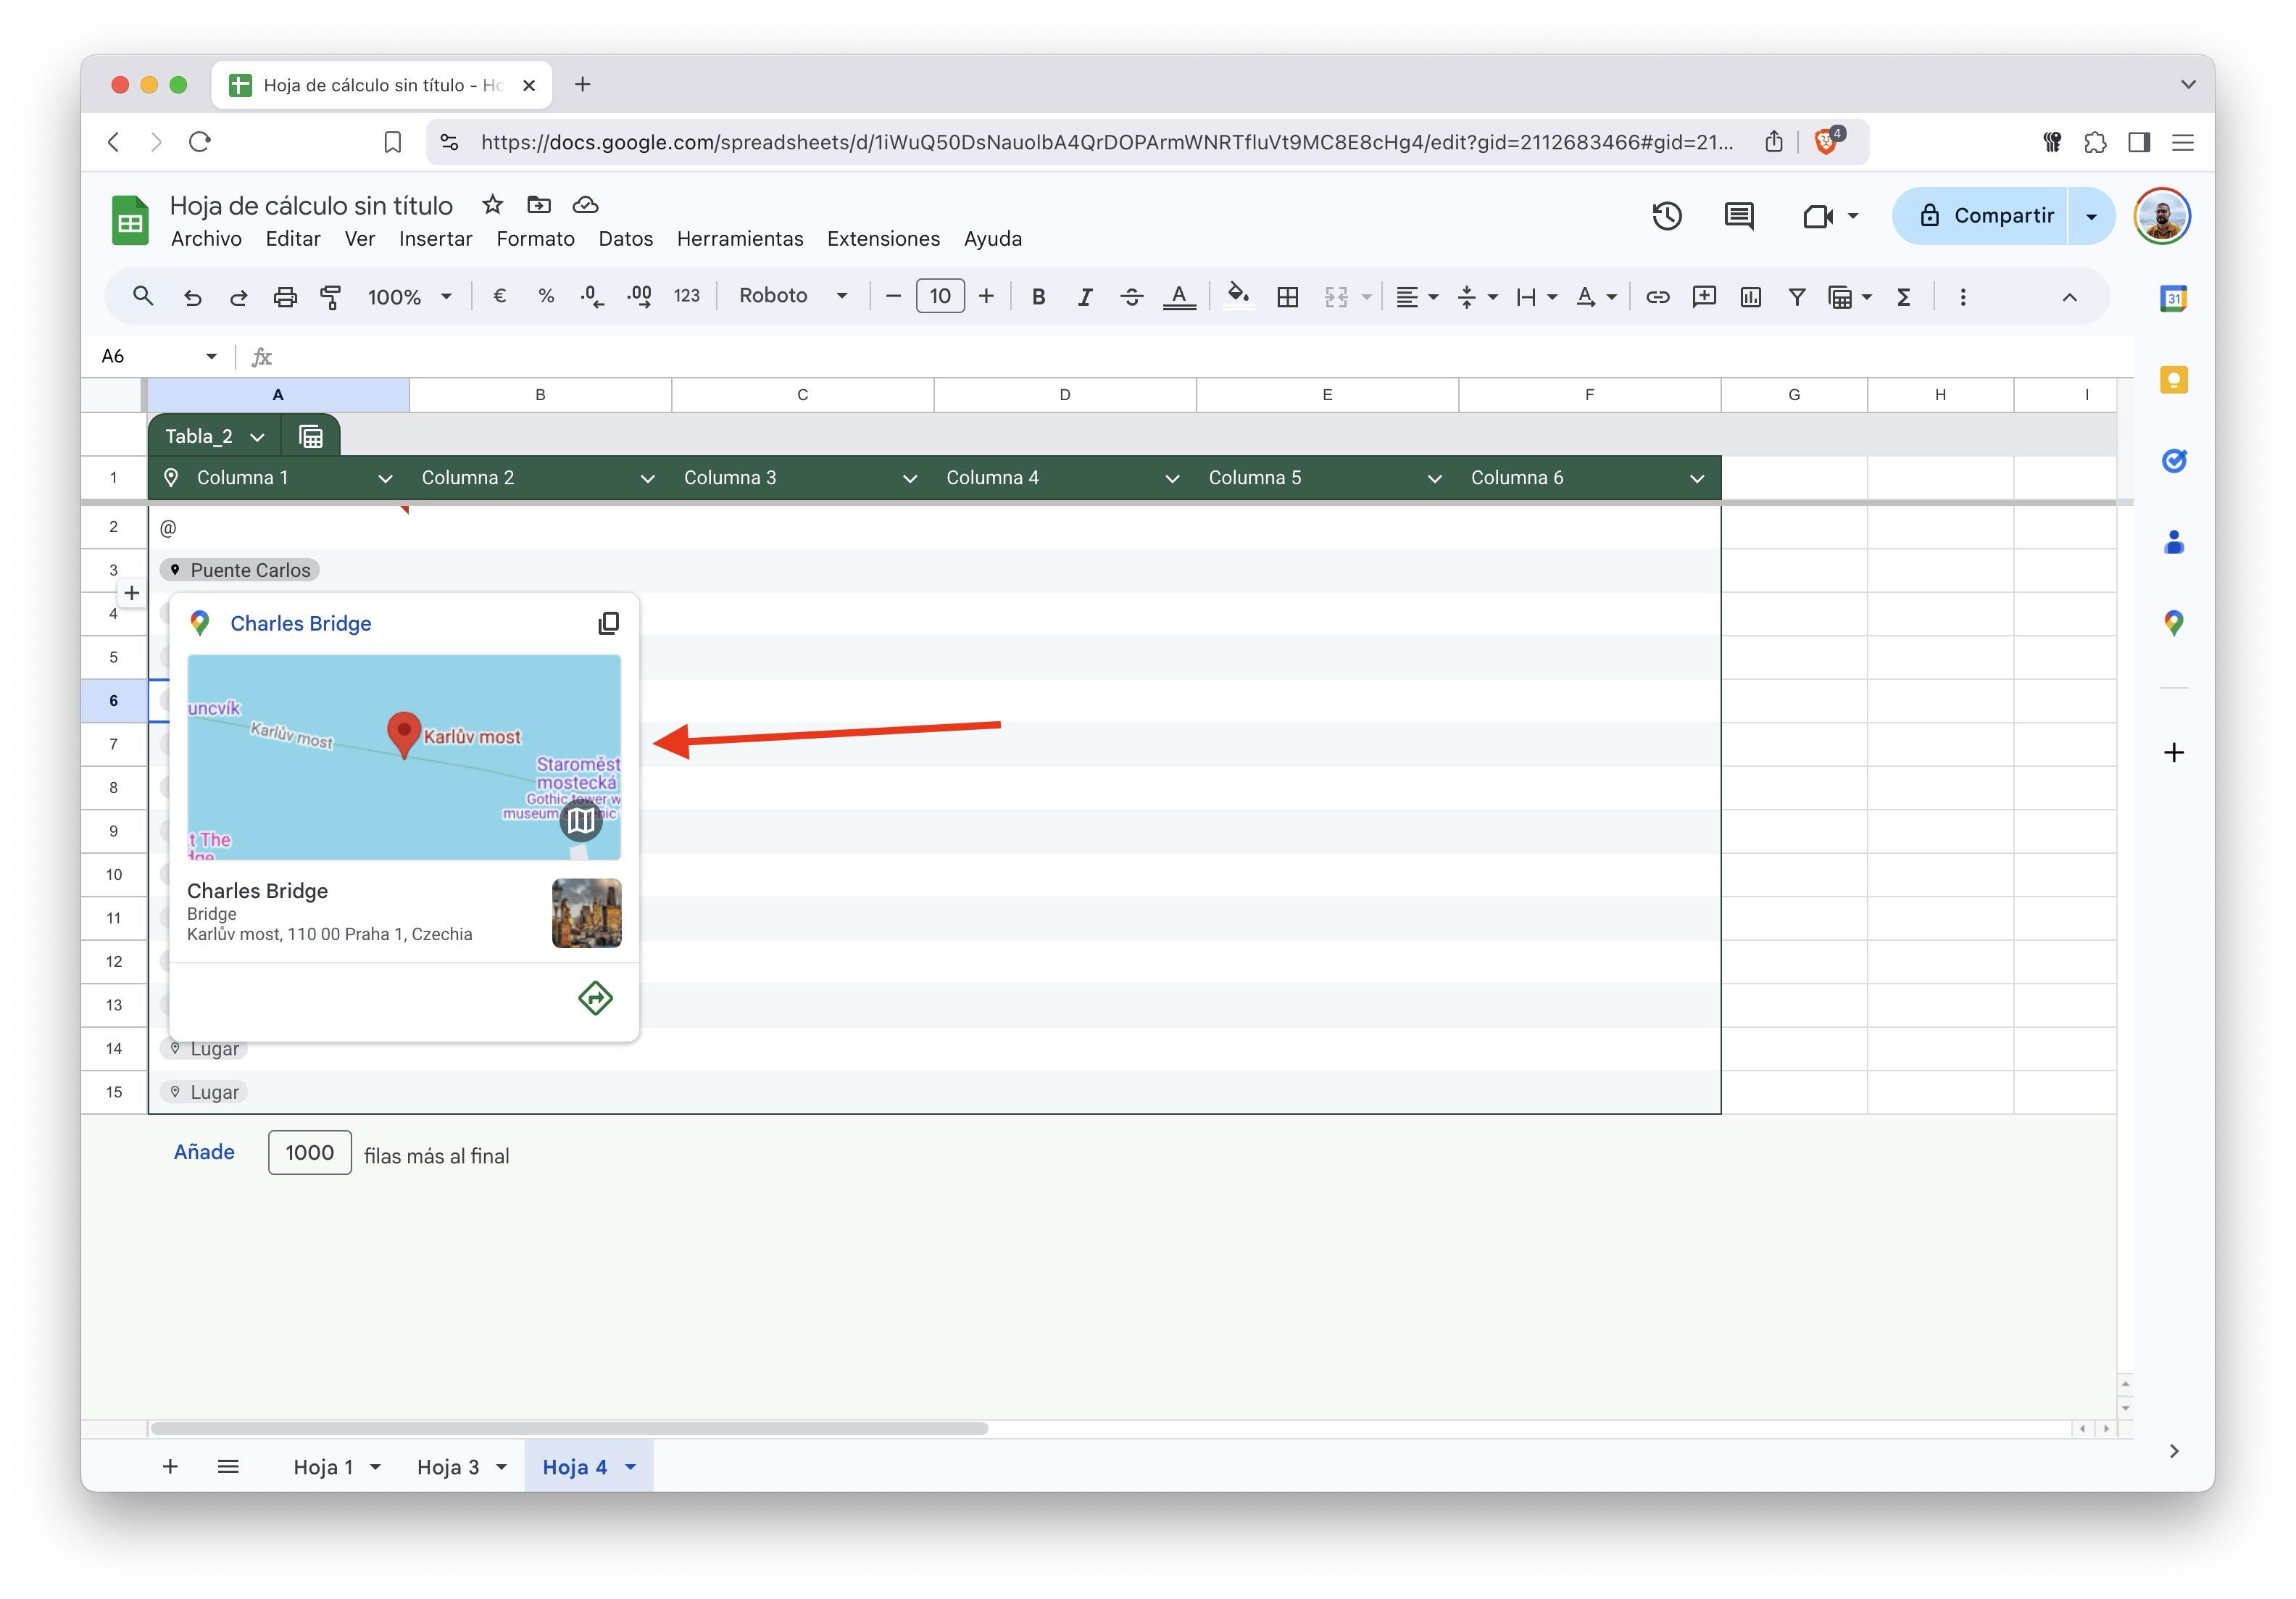Click the search menus magnifier icon
Screen dimensions: 2296x1599
click(x=143, y=296)
